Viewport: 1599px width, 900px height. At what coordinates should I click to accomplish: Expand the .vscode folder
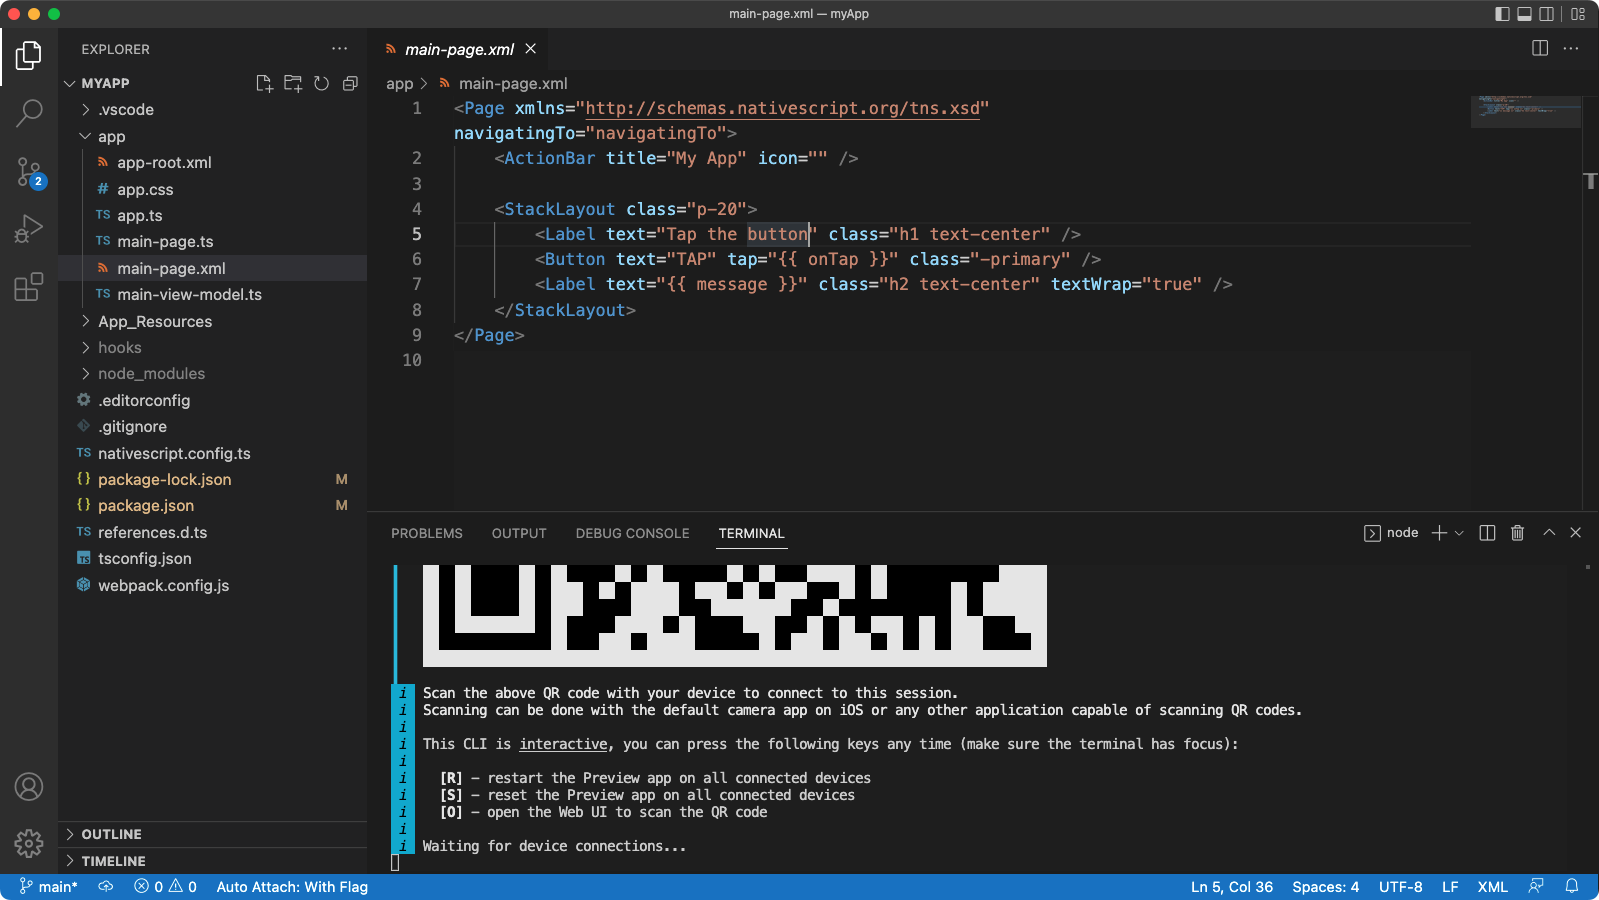(x=213, y=110)
